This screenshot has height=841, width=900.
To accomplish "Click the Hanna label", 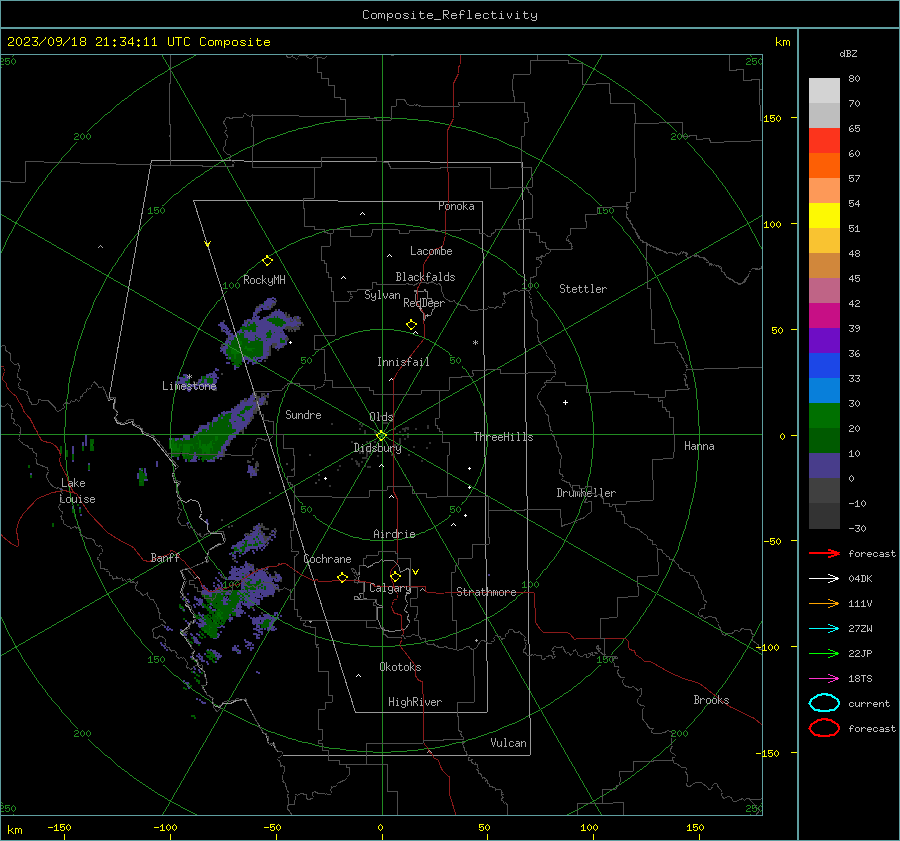I will pyautogui.click(x=699, y=446).
